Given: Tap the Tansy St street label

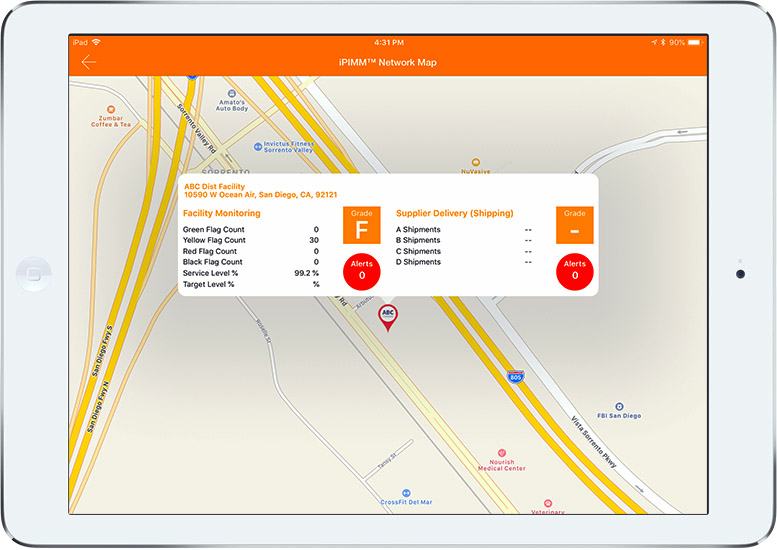Looking at the screenshot, I should 387,461.
